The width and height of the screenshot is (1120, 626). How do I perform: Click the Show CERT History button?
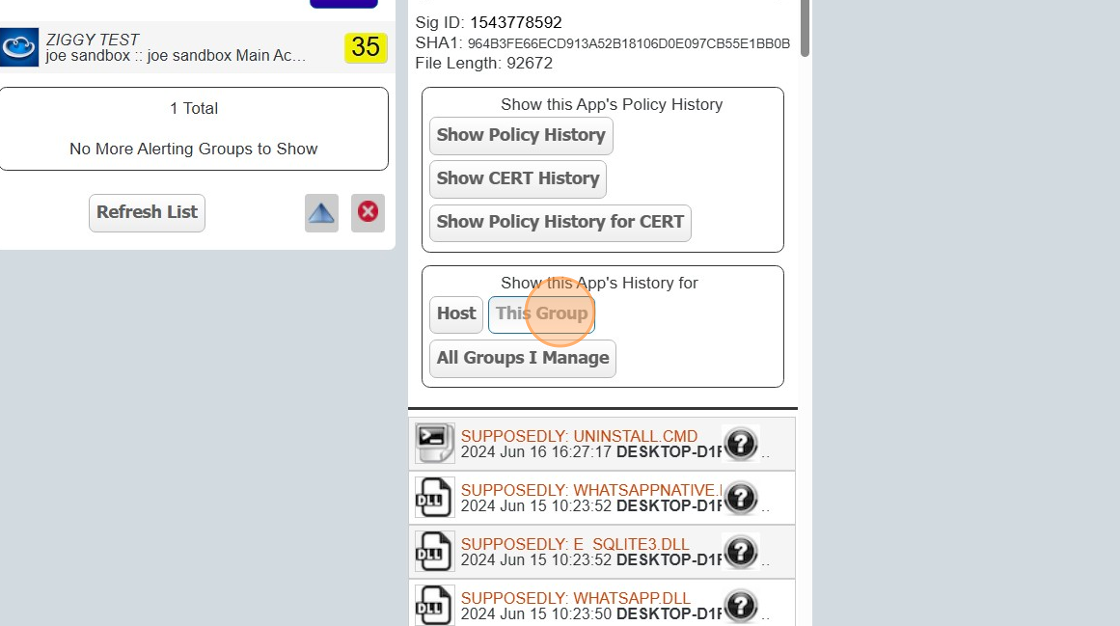coord(517,178)
